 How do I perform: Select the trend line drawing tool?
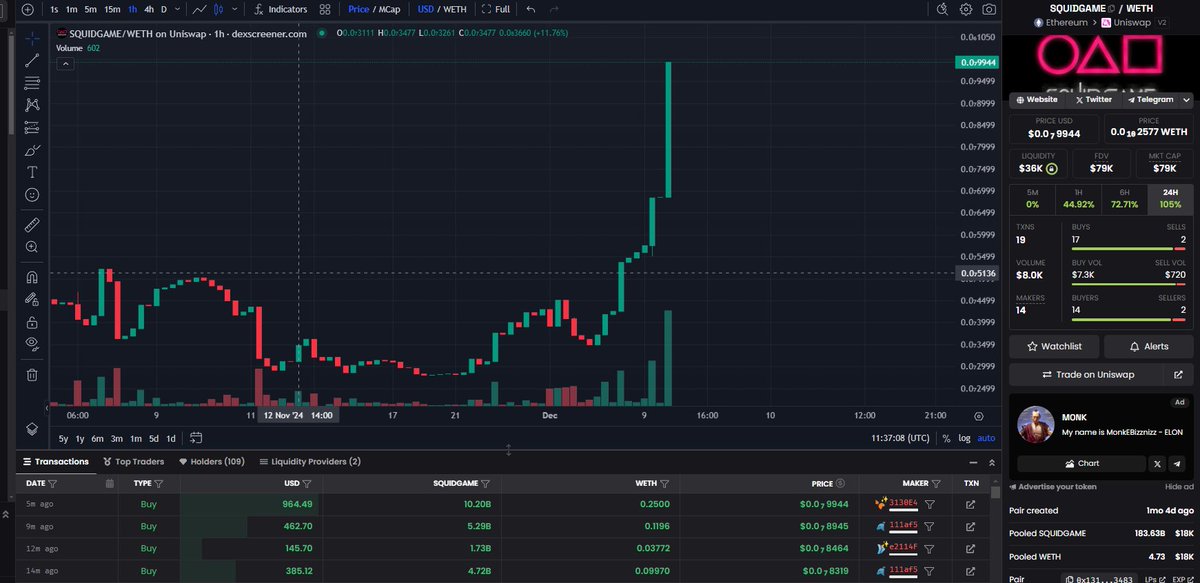coord(32,60)
